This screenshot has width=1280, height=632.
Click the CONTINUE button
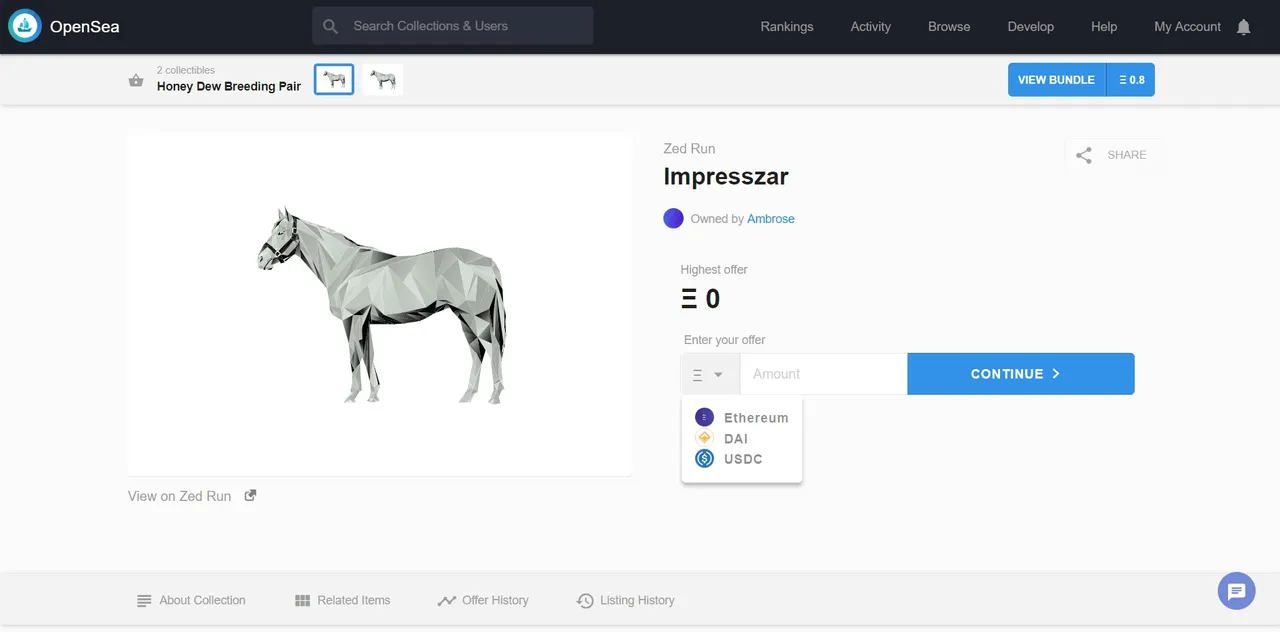point(1021,374)
